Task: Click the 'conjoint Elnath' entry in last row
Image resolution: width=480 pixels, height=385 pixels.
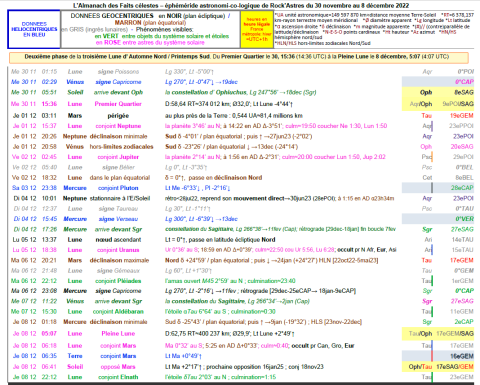Action: pyautogui.click(x=118, y=377)
